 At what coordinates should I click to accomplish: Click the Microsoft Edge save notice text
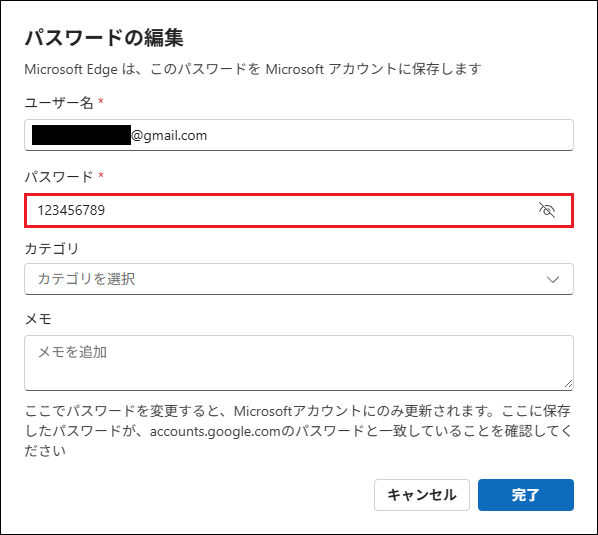252,69
